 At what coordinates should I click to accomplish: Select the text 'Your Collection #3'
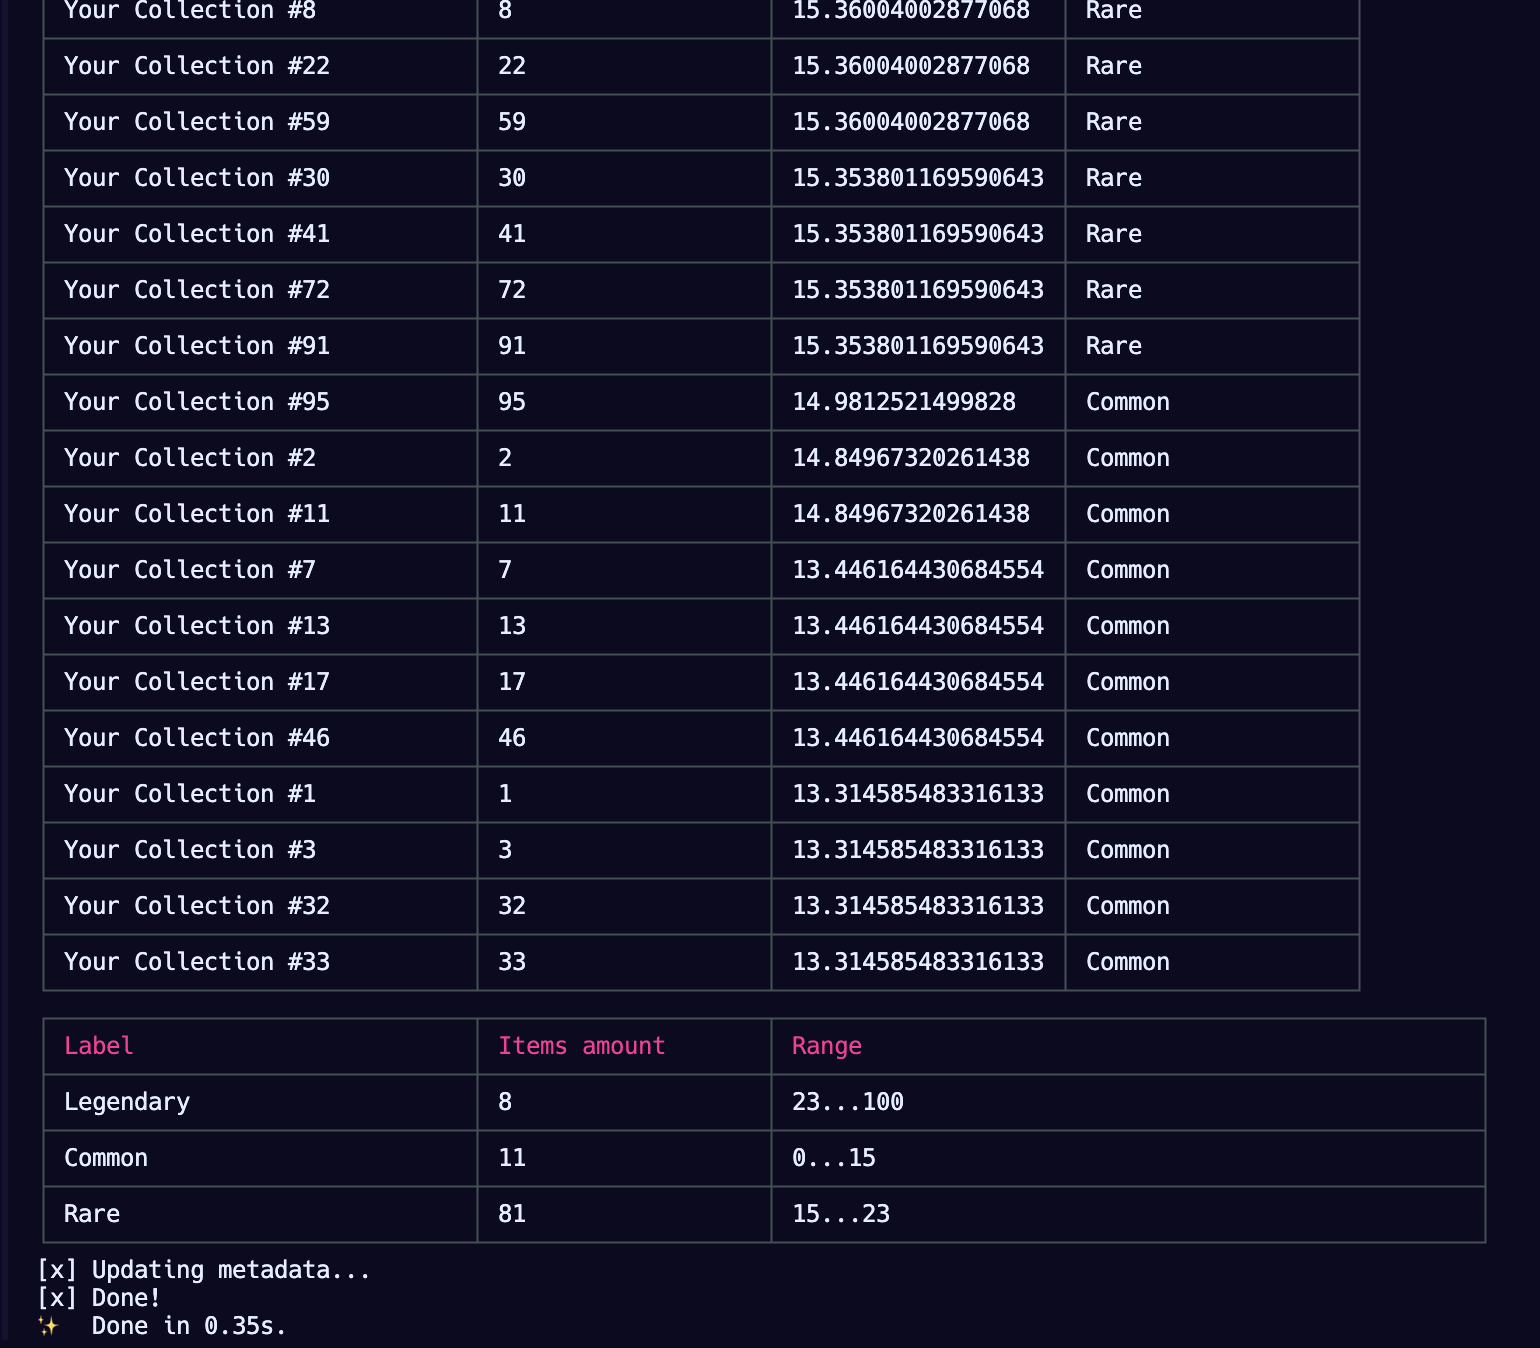tap(190, 850)
